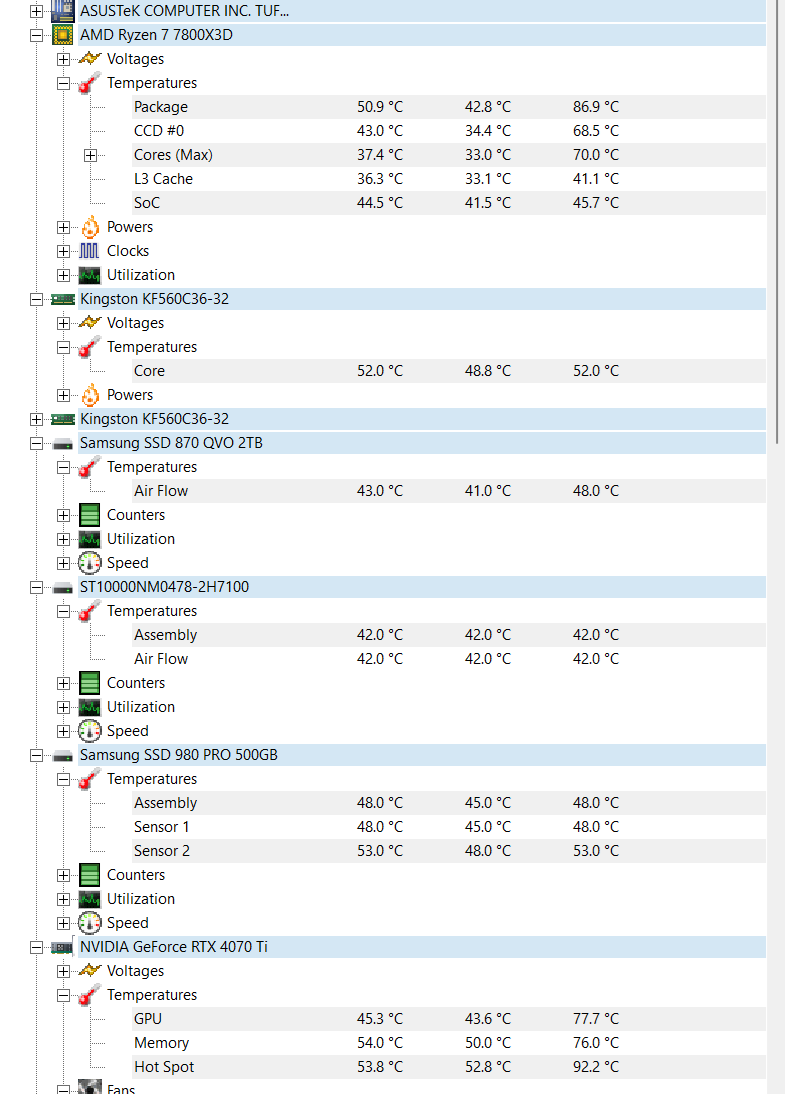Click the thermometer icon for Kingston Temperatures

[90, 347]
